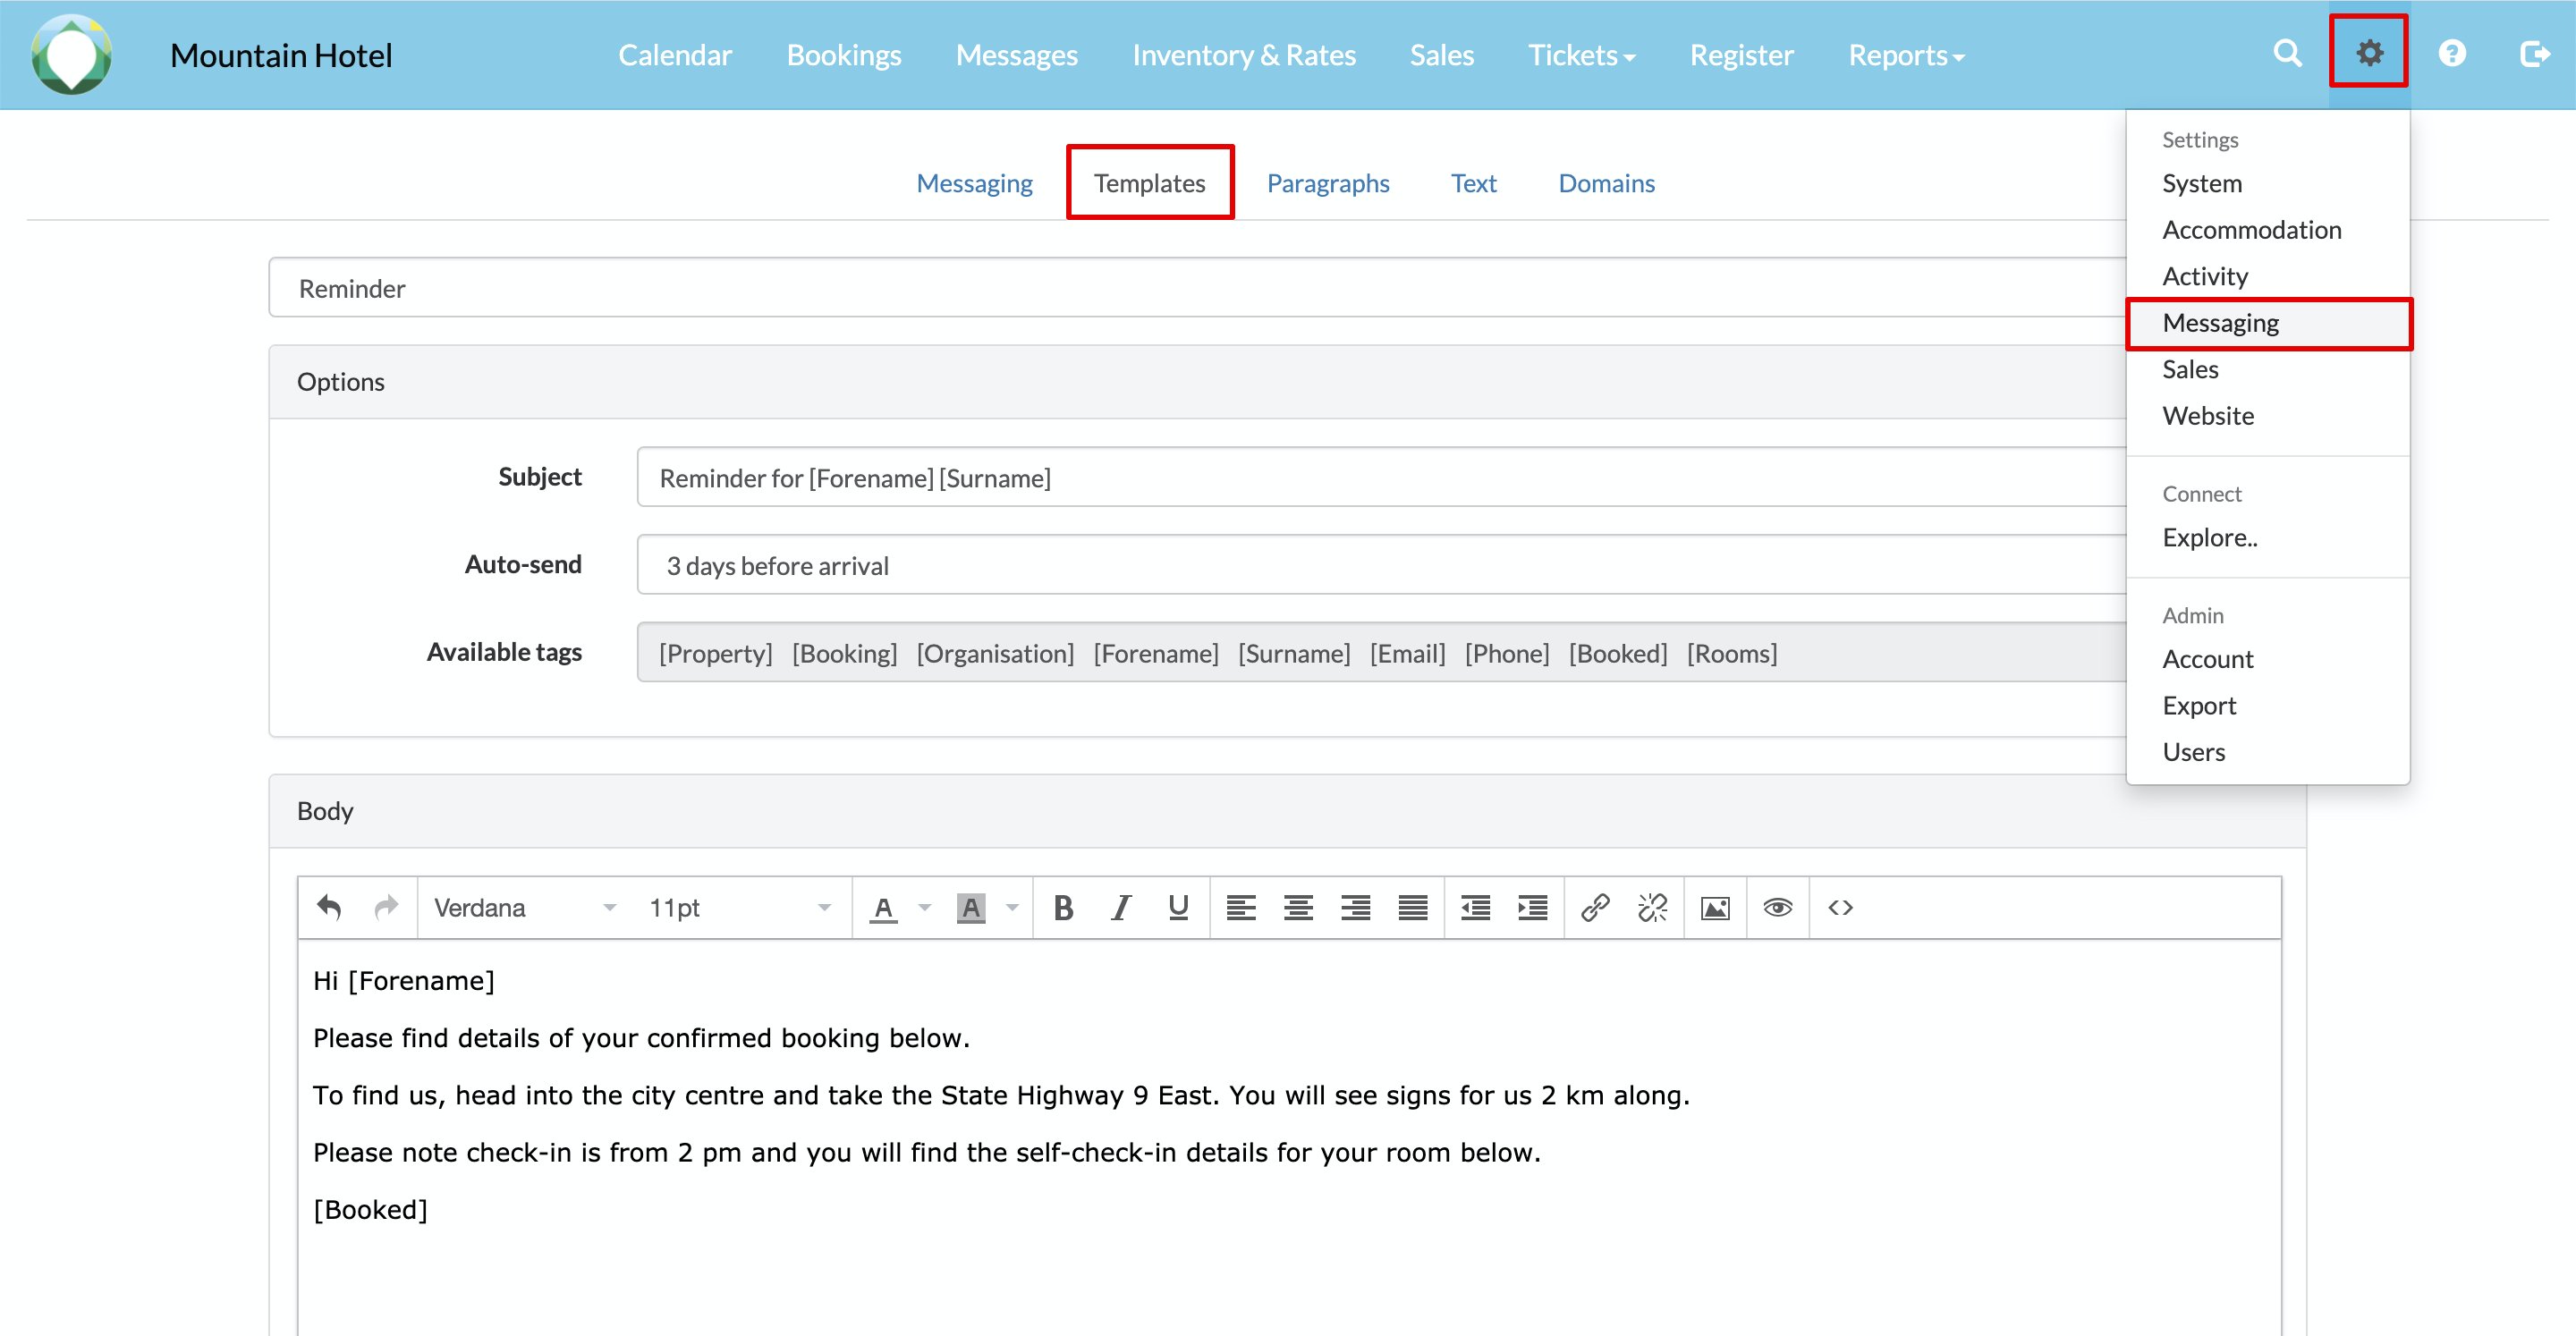Click the search magnifier in header
The image size is (2576, 1336).
tap(2287, 53)
